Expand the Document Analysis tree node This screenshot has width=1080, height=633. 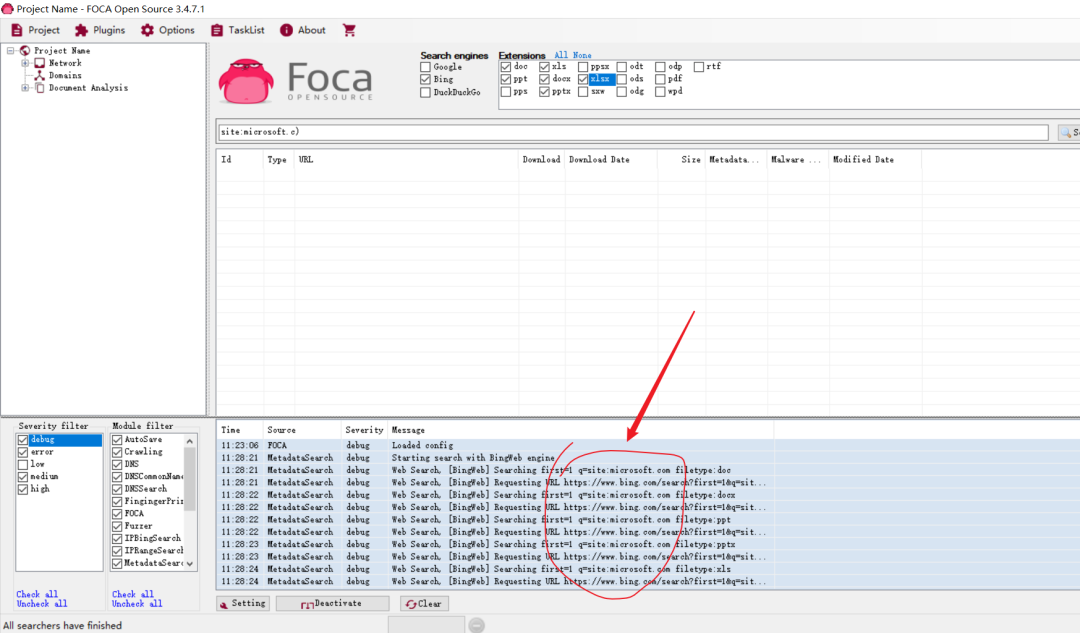tap(25, 87)
